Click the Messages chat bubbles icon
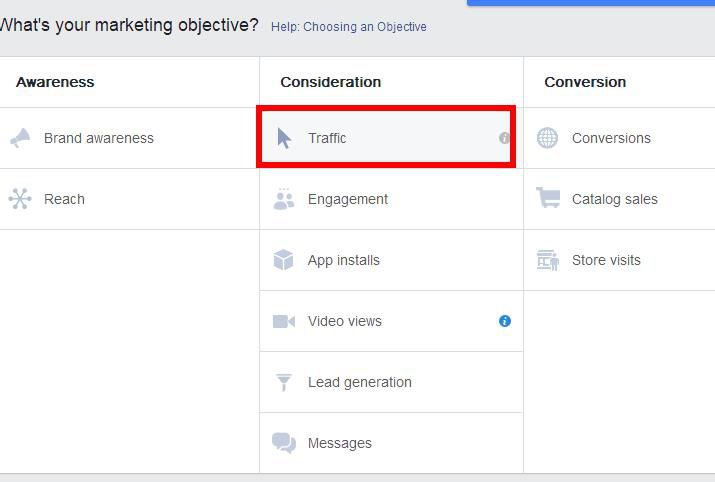This screenshot has width=715, height=482. (284, 443)
